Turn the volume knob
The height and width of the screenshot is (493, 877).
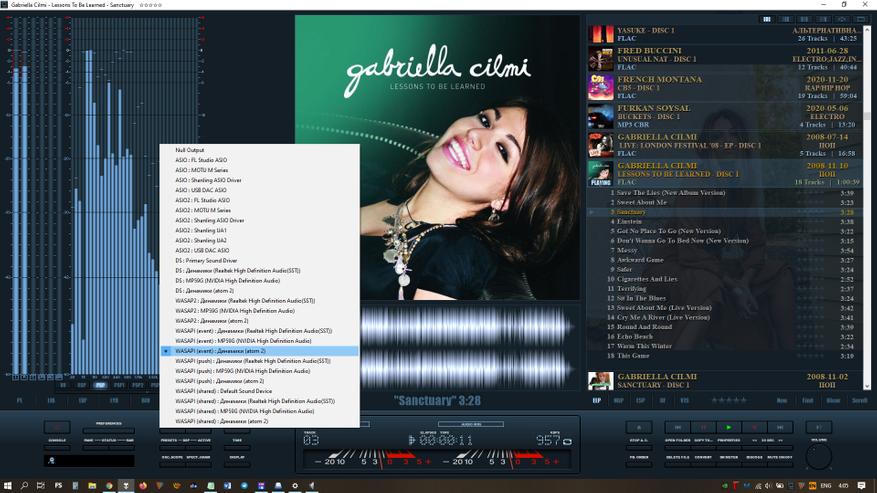[x=819, y=456]
